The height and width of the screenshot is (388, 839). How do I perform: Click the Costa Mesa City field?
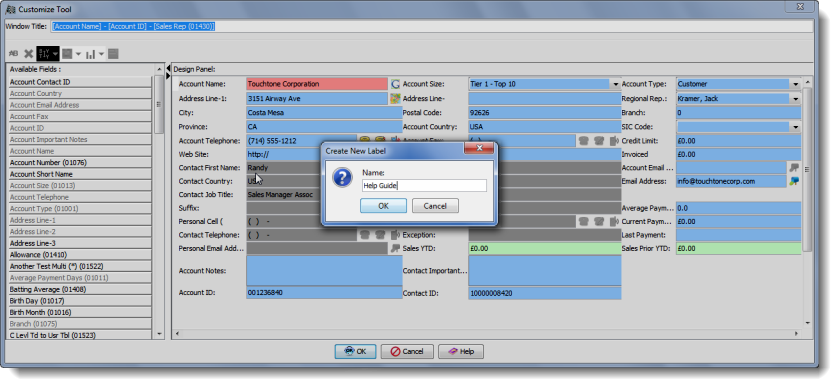(x=324, y=113)
